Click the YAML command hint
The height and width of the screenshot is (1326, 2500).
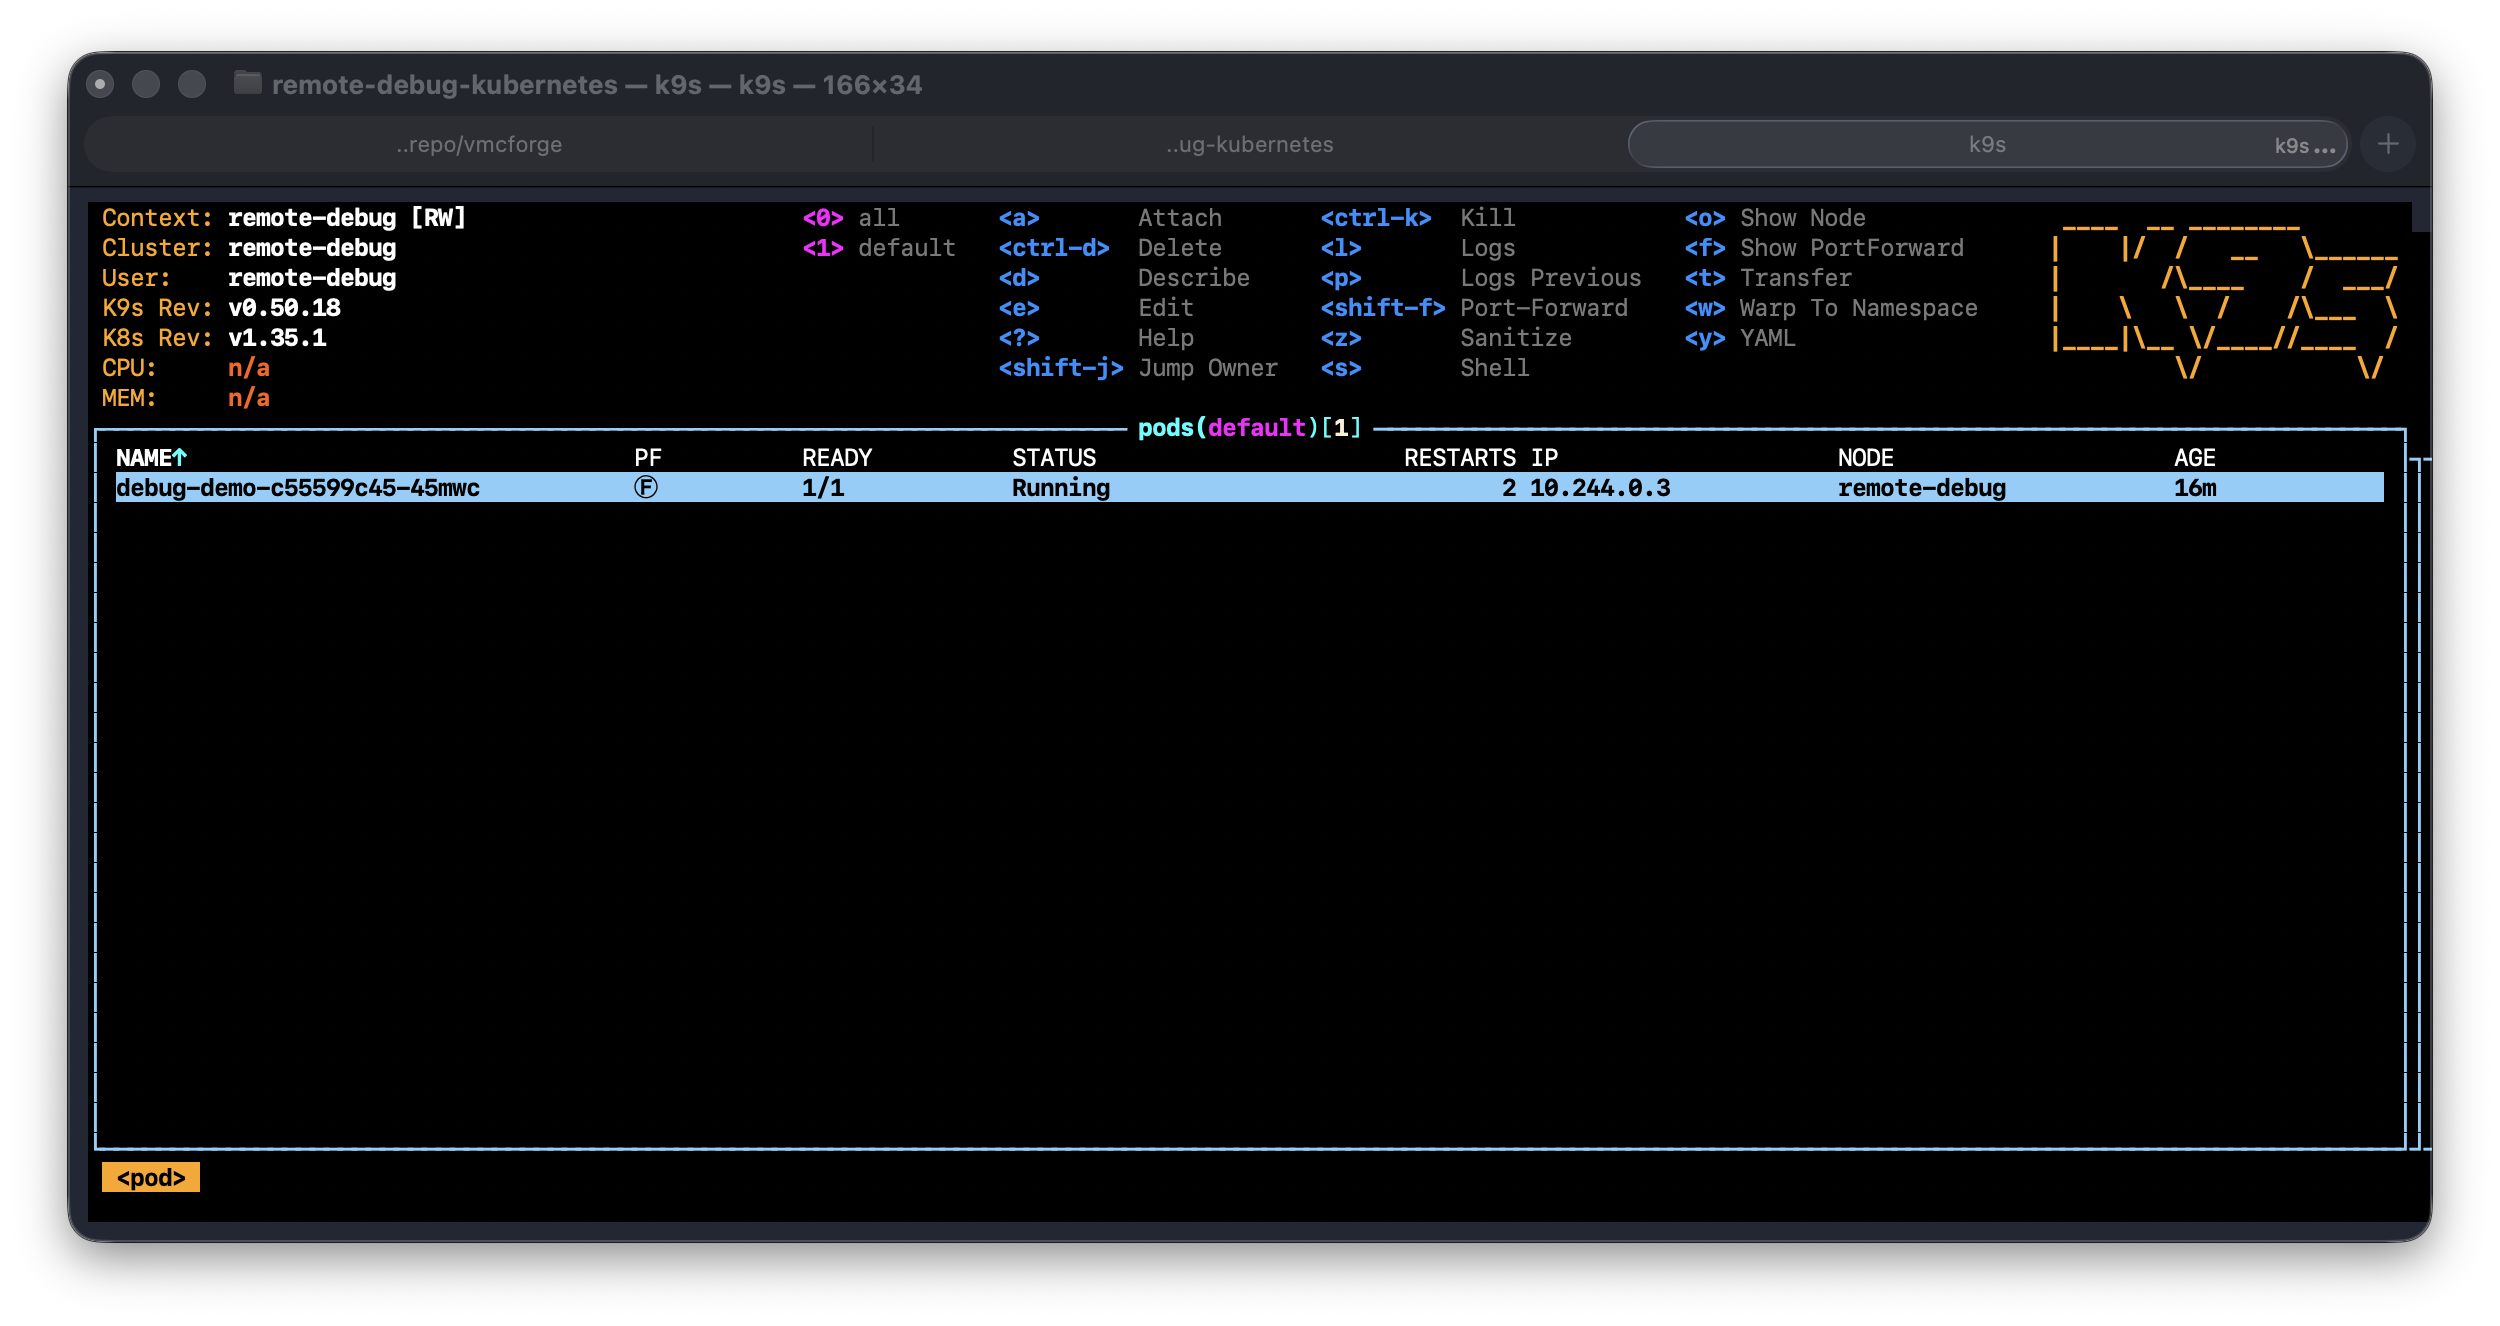pyautogui.click(x=1768, y=338)
